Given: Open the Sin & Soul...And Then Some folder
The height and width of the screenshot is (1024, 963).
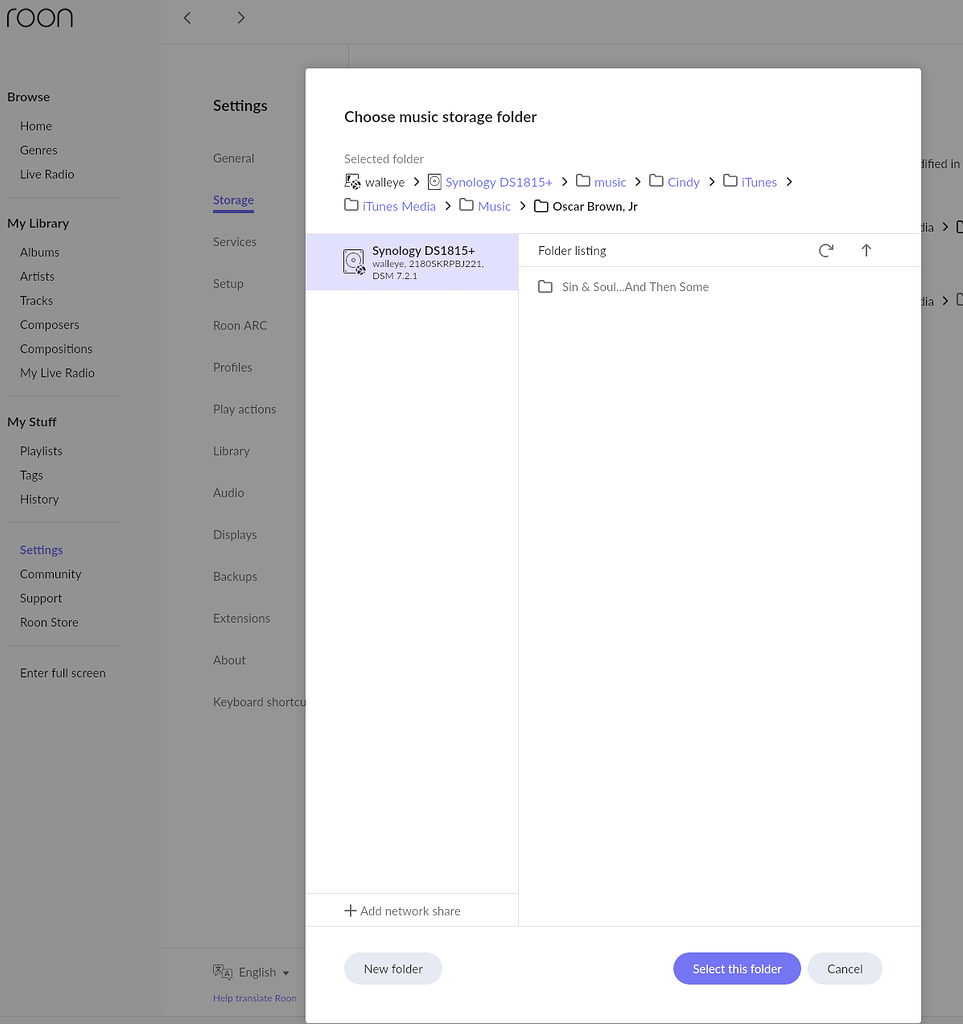Looking at the screenshot, I should pos(634,287).
